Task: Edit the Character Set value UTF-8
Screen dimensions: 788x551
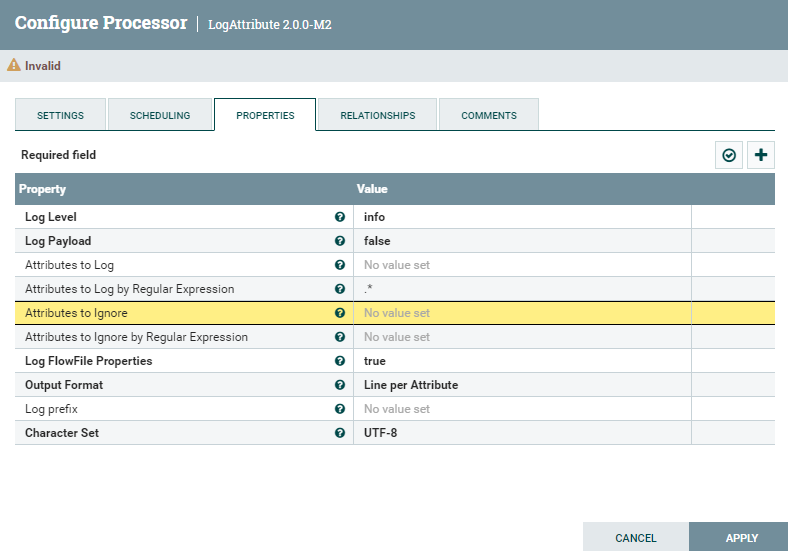Action: tap(522, 433)
